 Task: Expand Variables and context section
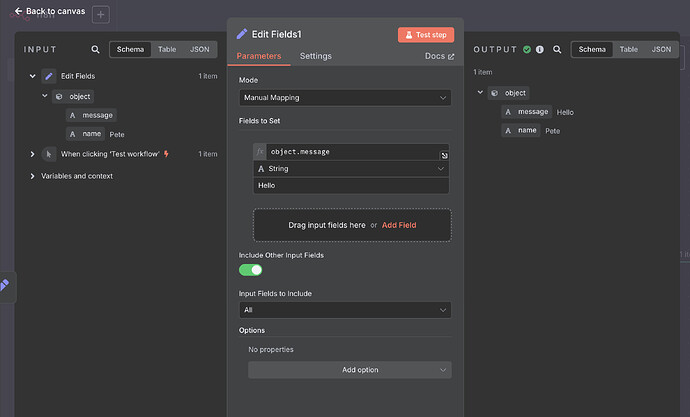pos(32,176)
